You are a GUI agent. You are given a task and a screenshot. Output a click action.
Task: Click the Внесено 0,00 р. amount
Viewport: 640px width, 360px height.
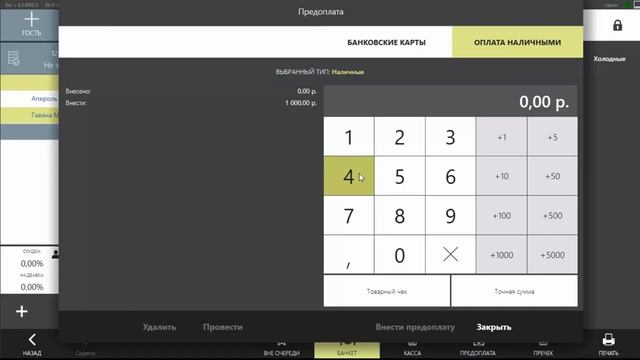(x=307, y=91)
